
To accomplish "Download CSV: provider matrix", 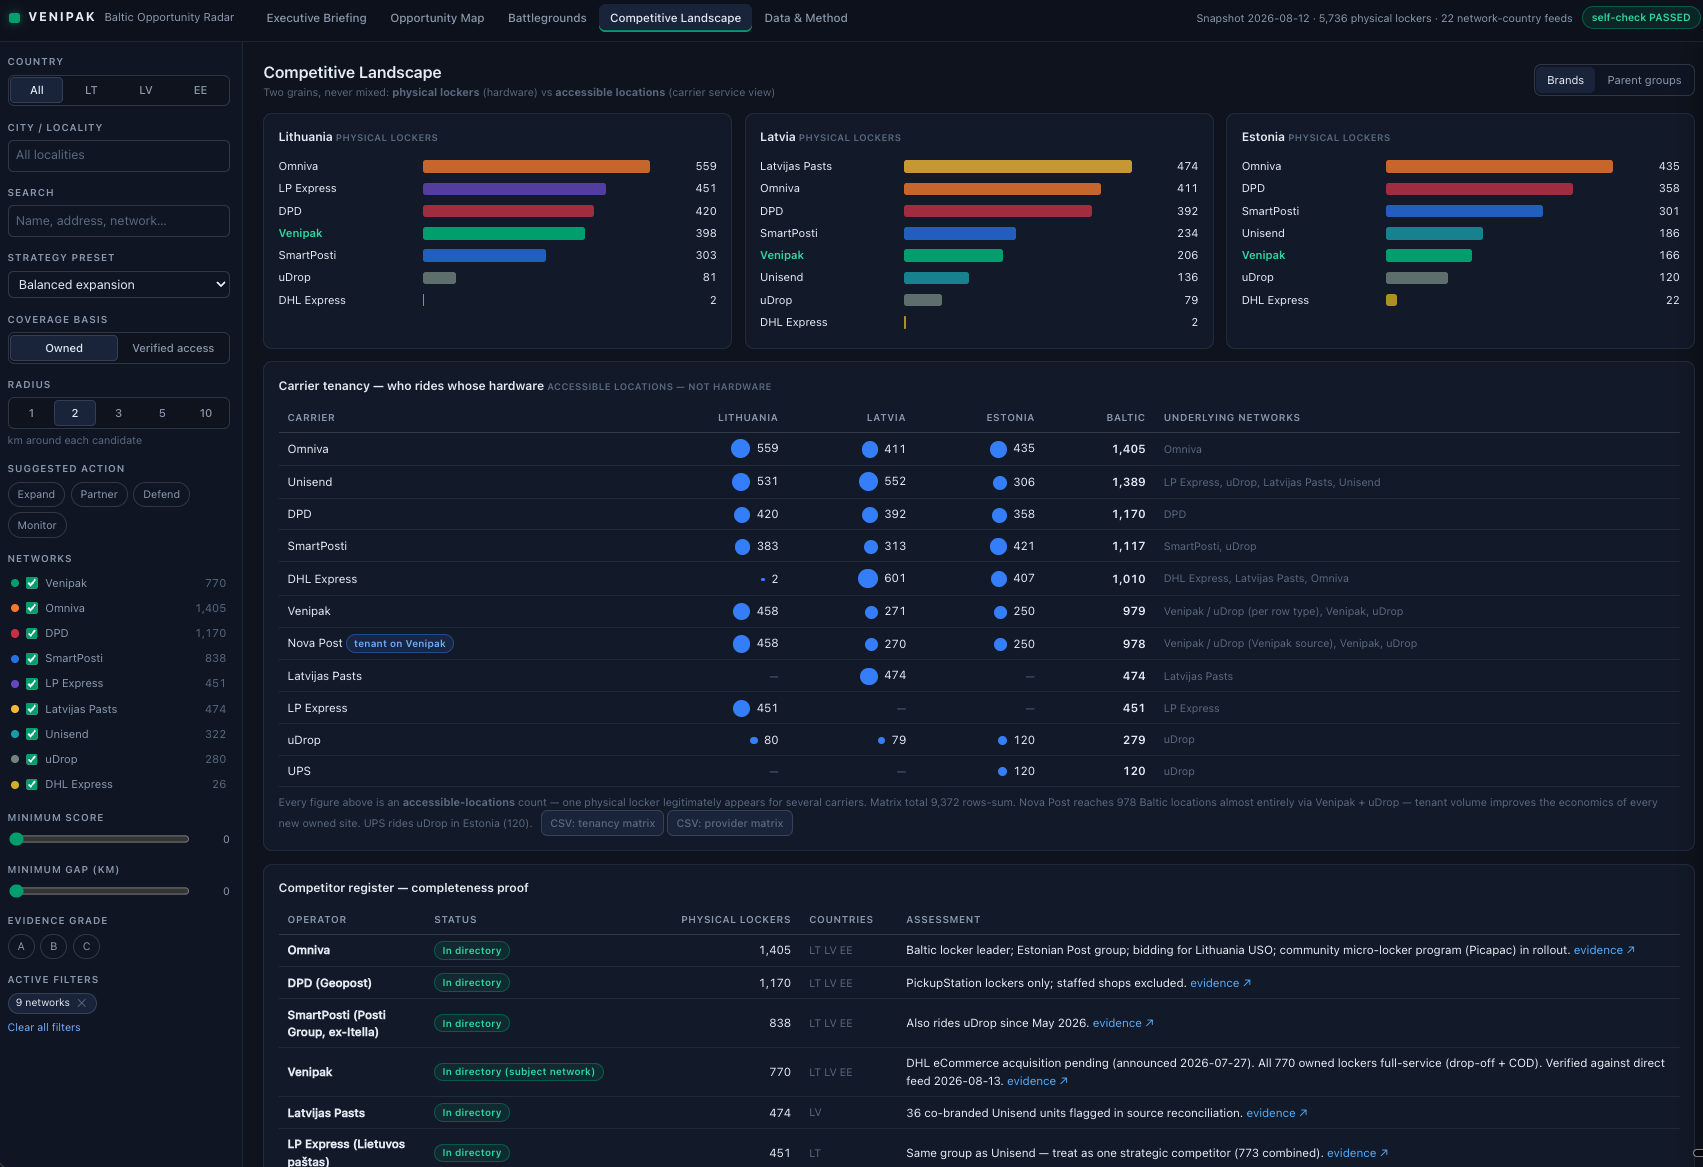I will tap(730, 824).
